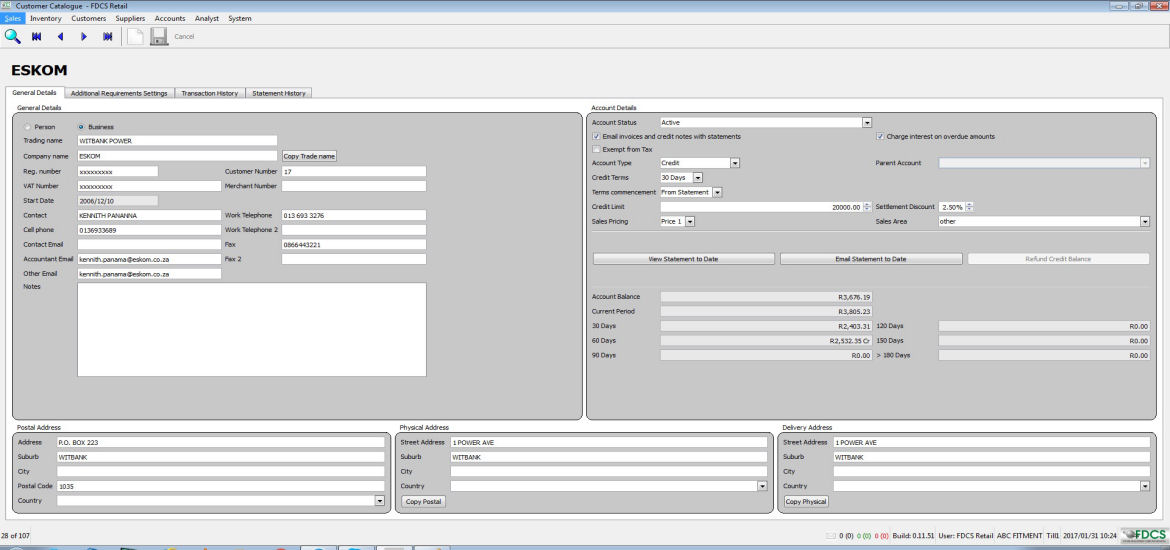Click inside the Notes text area
1170x550 pixels.
tap(251, 329)
